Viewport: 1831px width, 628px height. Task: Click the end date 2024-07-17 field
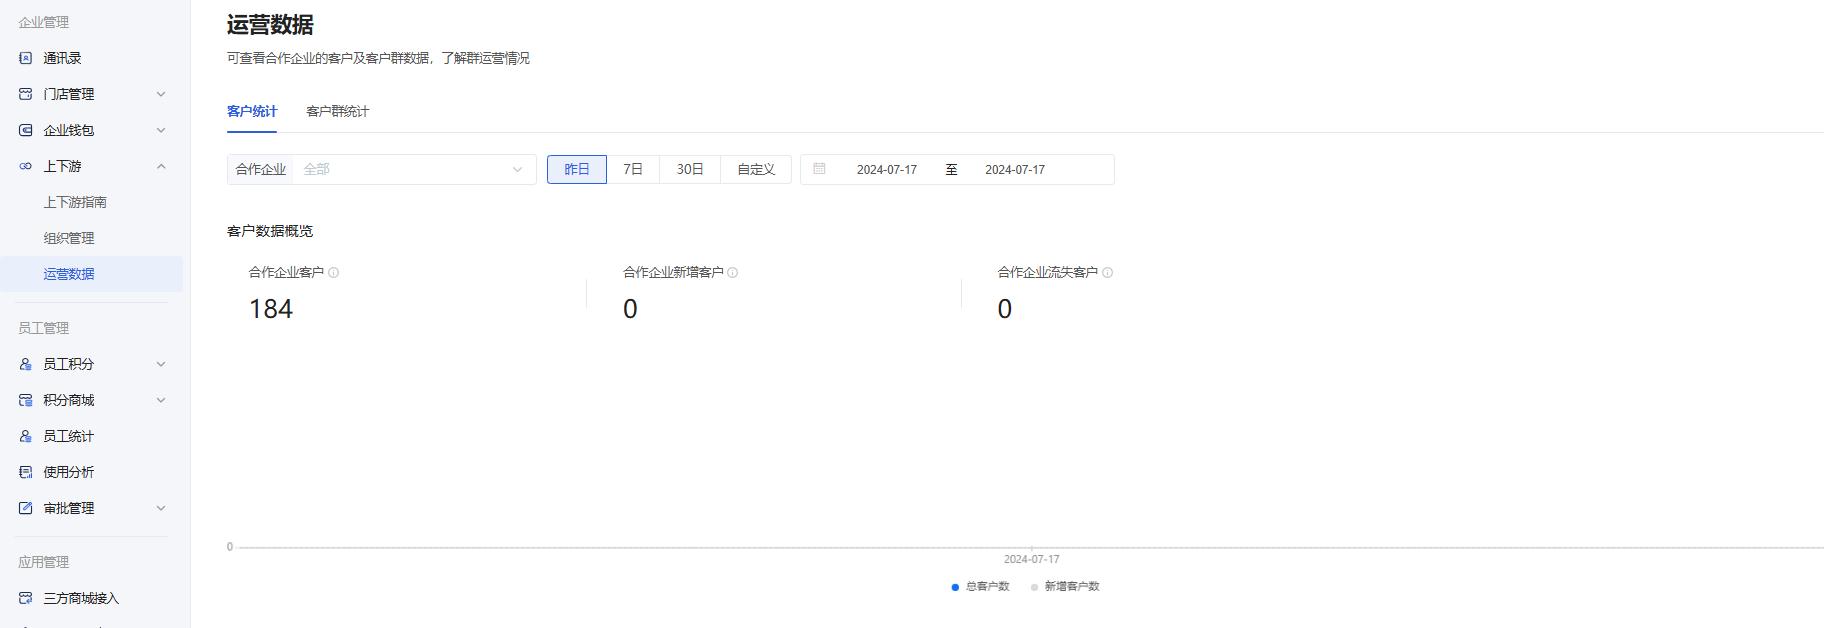point(1015,170)
